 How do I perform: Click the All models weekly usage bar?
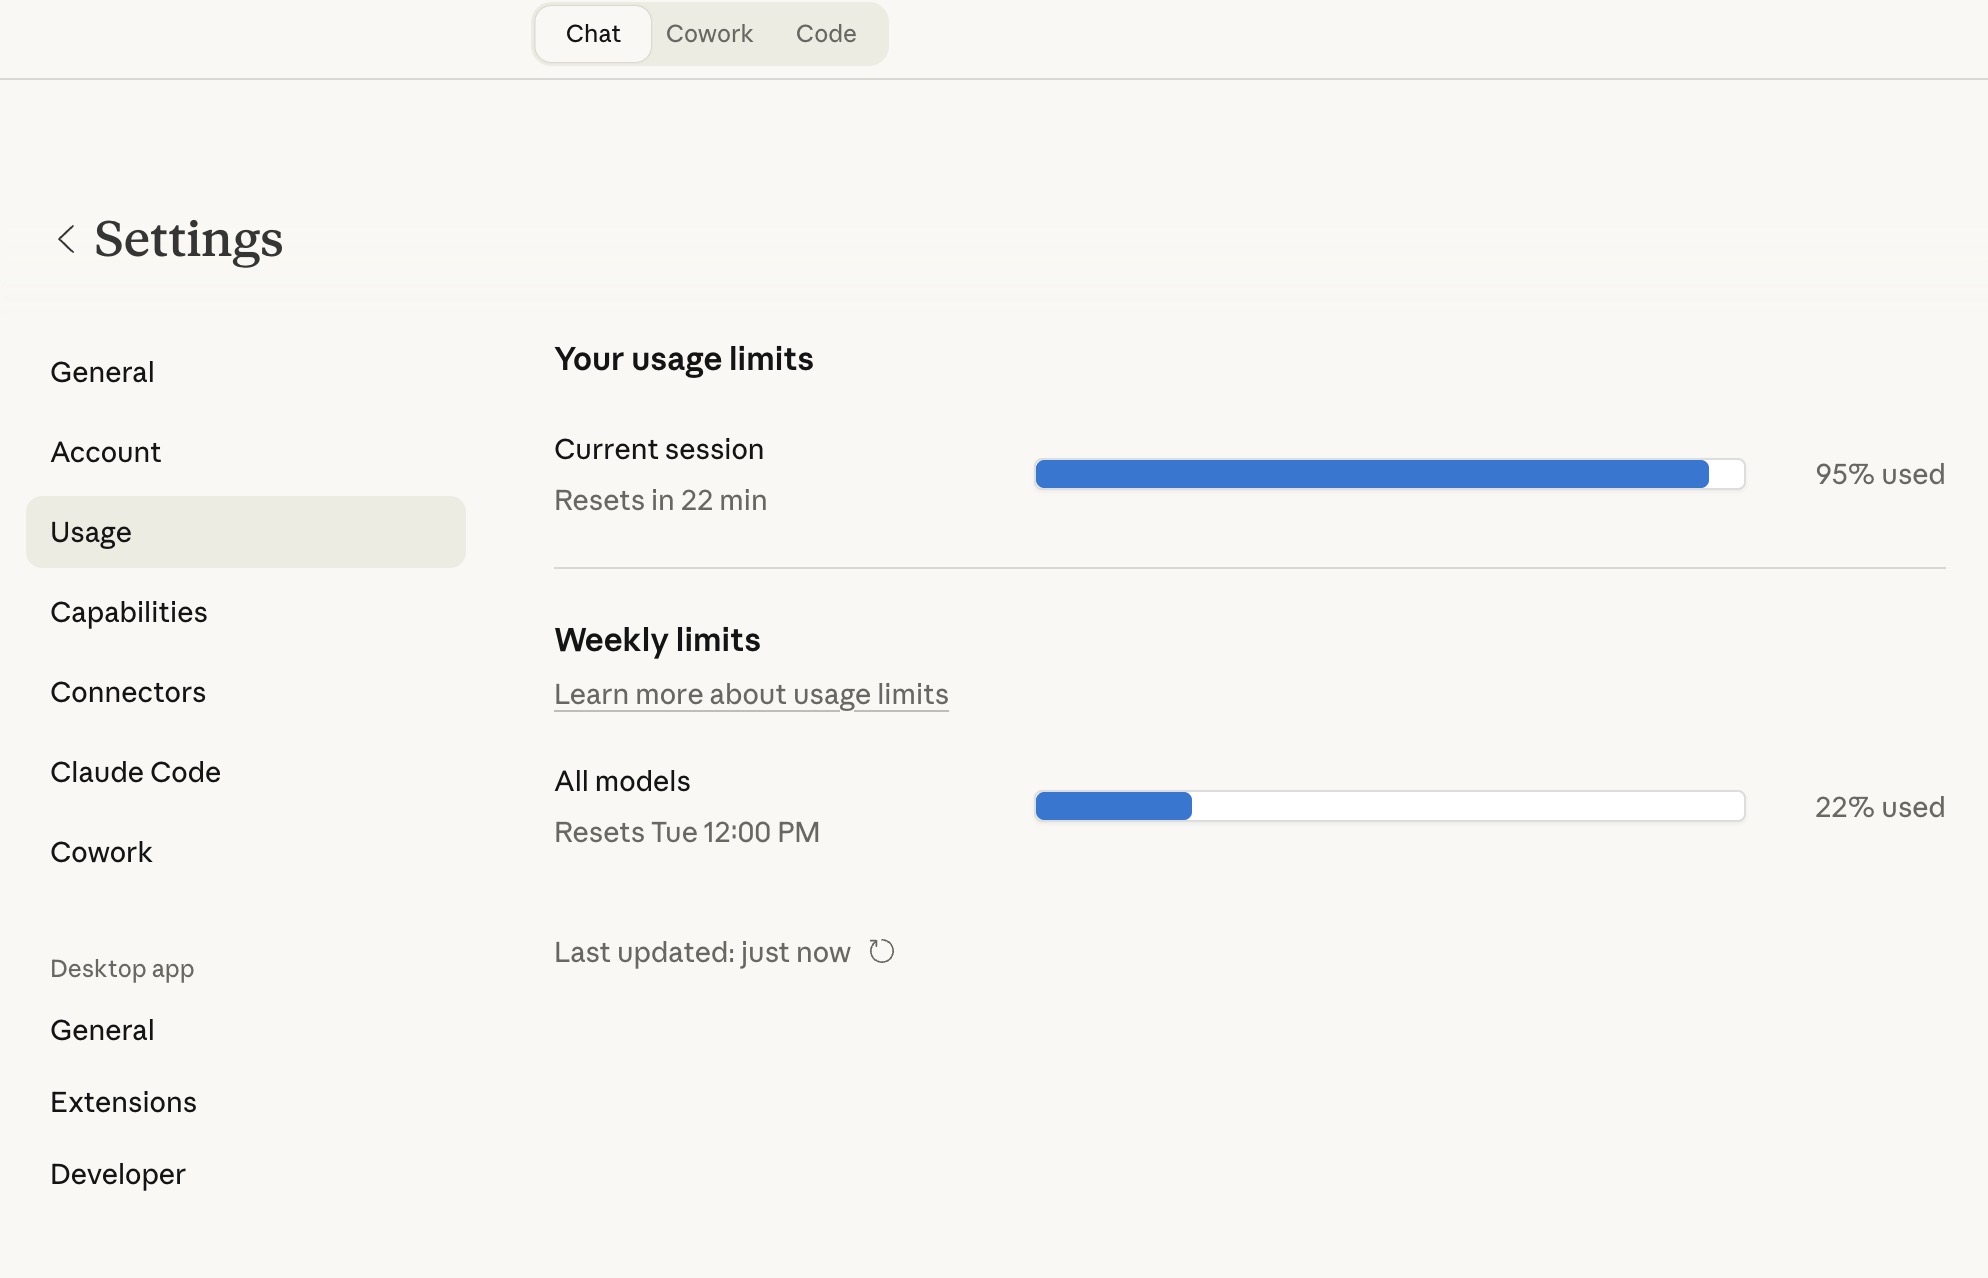pos(1390,806)
